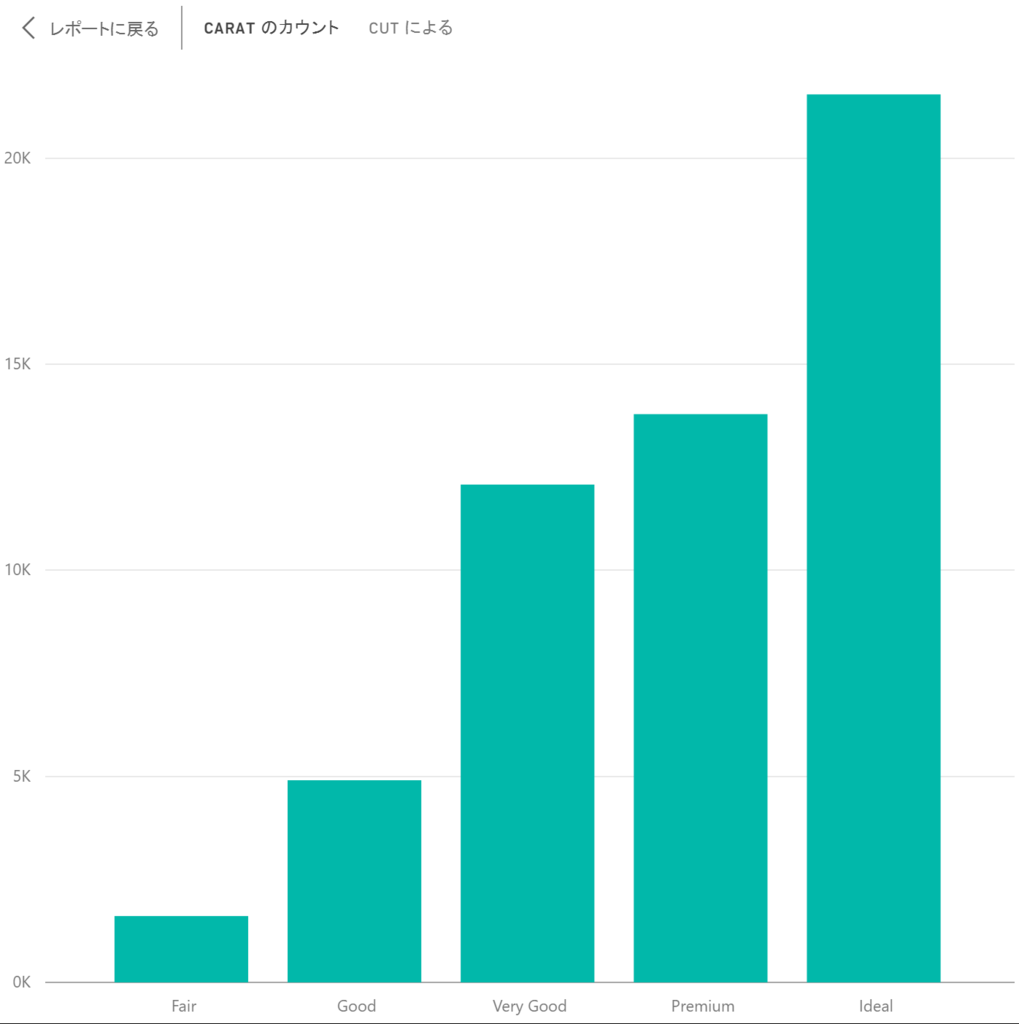The image size is (1019, 1024).
Task: Click the 10K axis label
Action: 17,569
